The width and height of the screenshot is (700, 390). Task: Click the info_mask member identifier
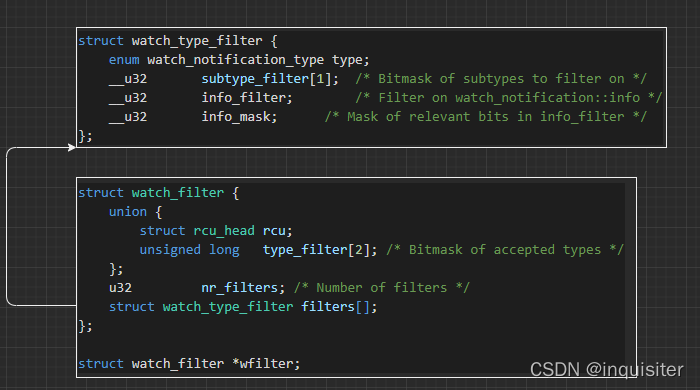tap(239, 117)
